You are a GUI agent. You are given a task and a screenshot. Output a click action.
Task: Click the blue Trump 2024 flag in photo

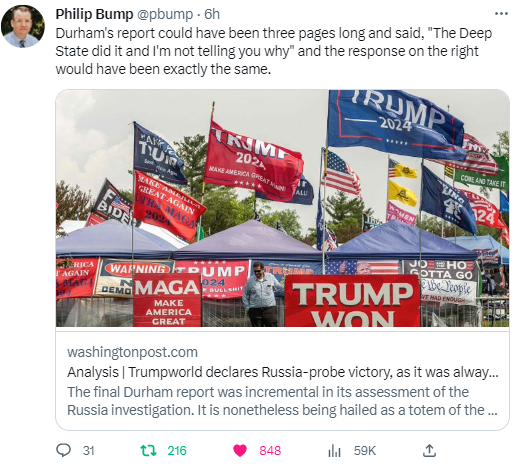pyautogui.click(x=396, y=123)
